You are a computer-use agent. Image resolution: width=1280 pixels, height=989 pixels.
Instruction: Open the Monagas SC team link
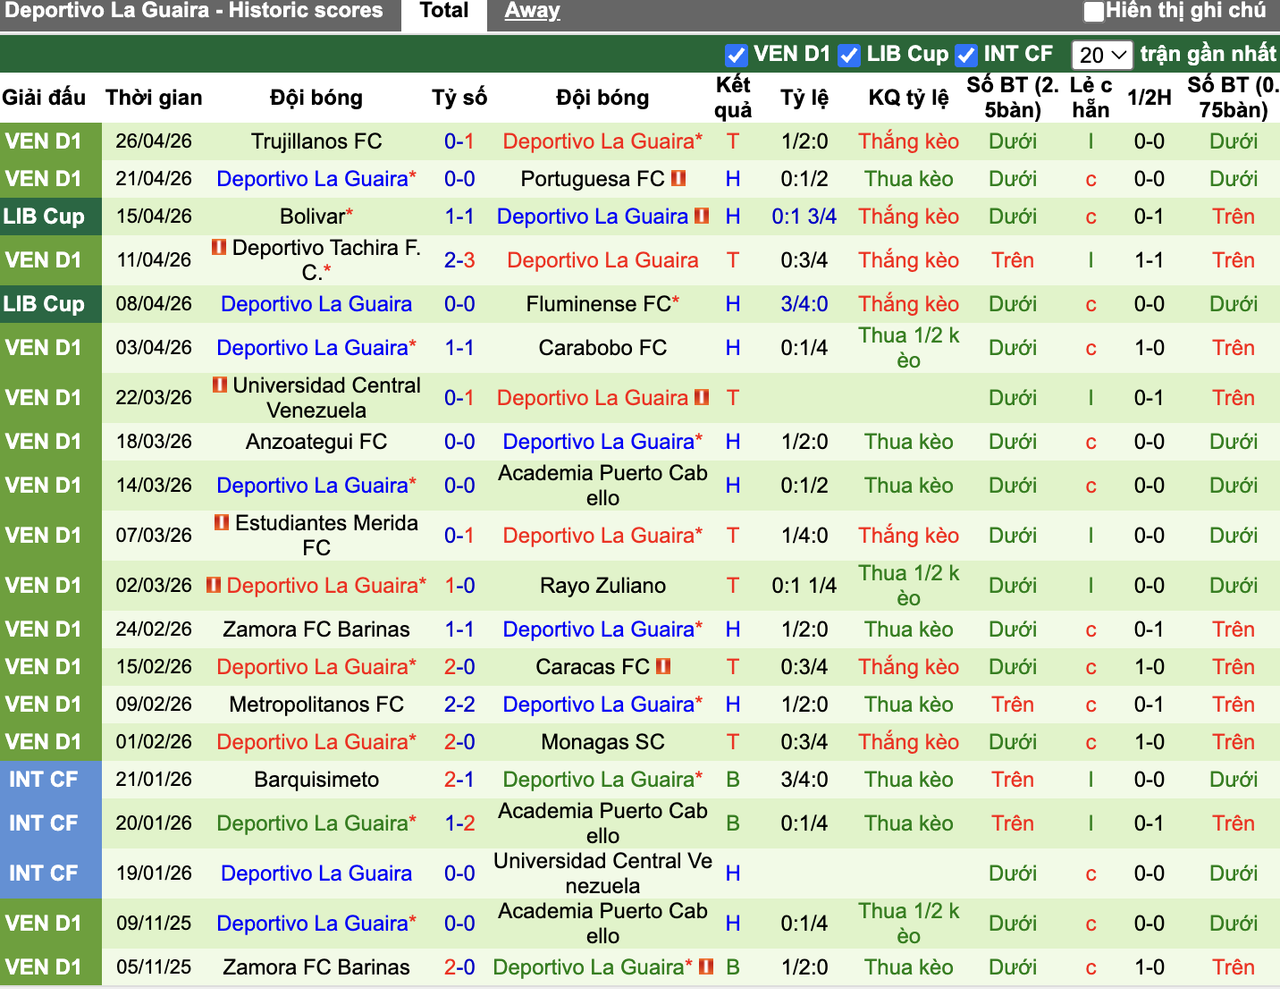click(602, 742)
